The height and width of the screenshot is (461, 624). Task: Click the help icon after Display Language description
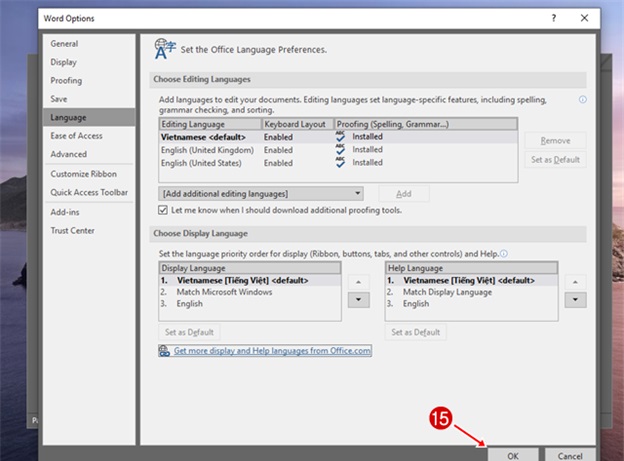(504, 254)
